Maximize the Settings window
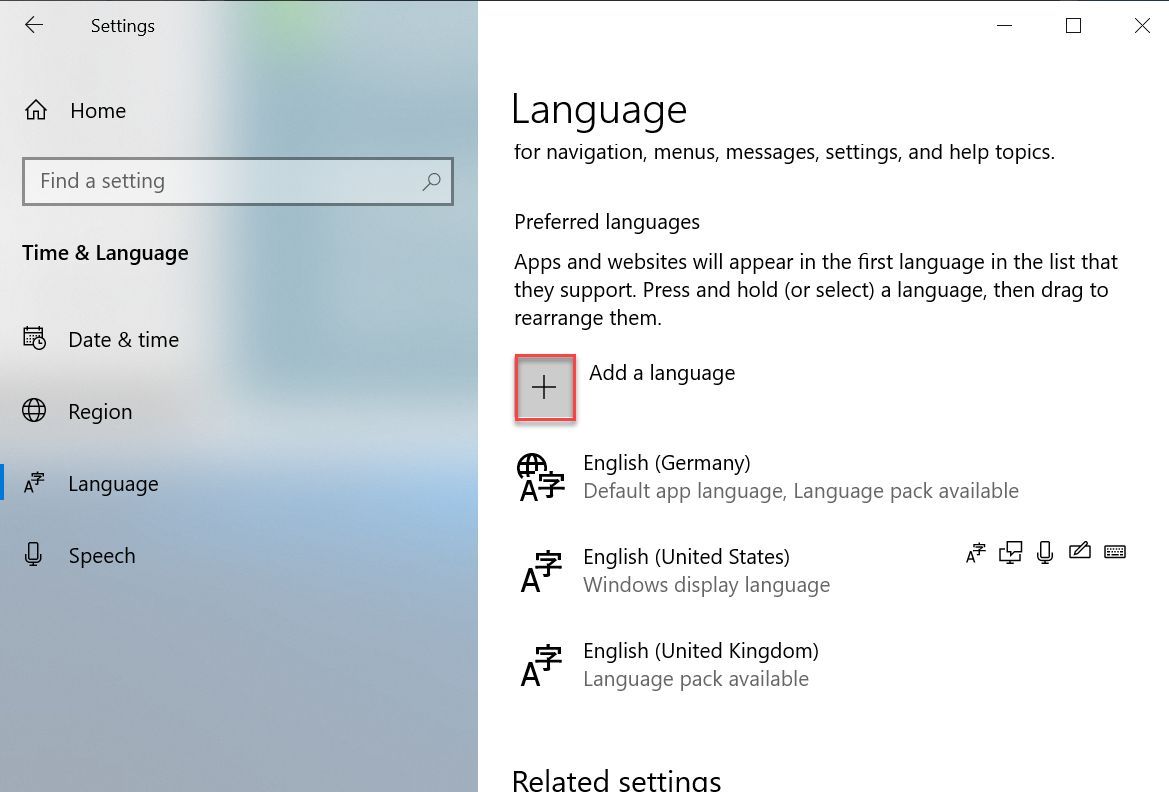The height and width of the screenshot is (792, 1169). pos(1074,25)
